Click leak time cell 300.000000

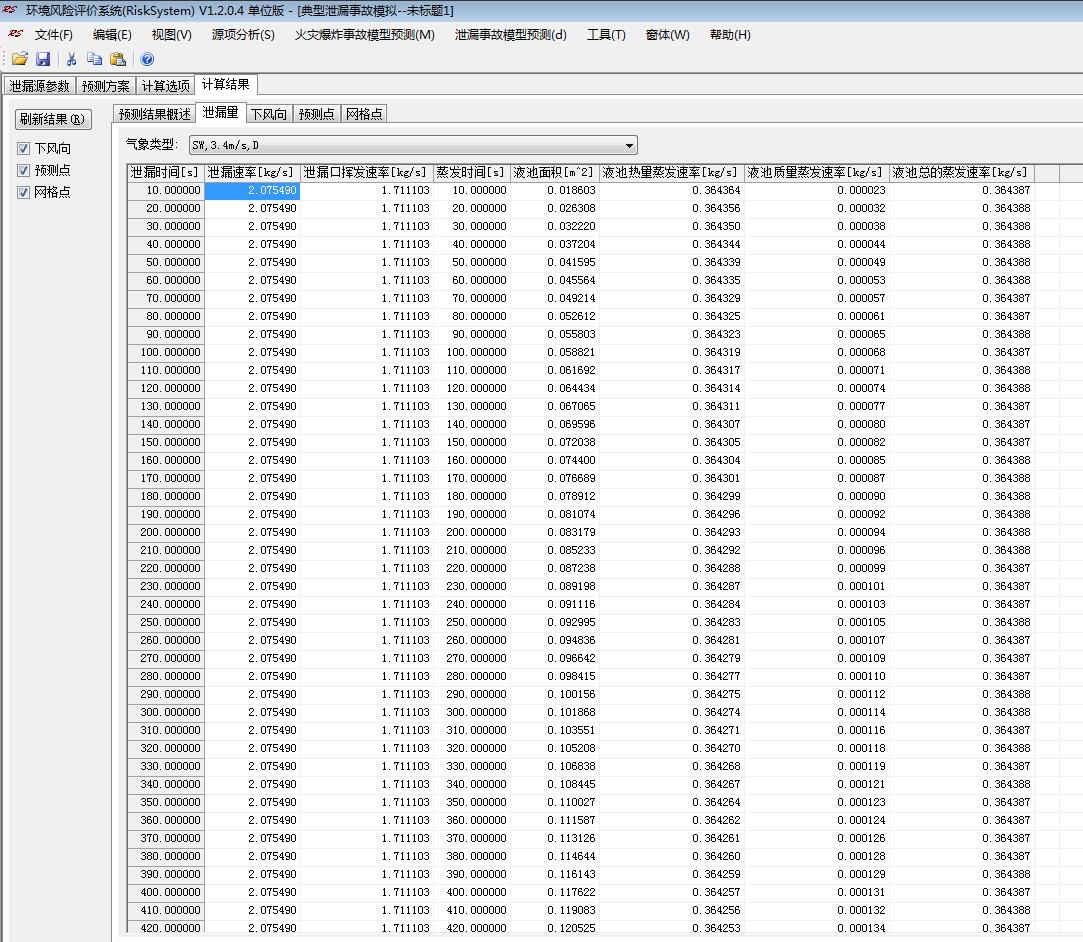(166, 712)
